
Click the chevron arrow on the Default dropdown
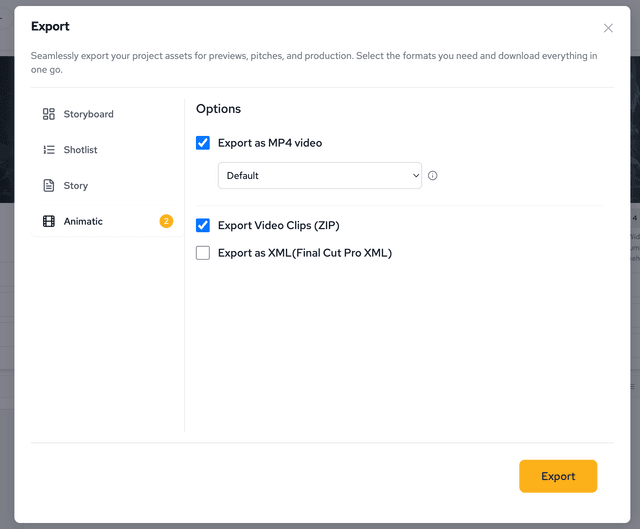click(415, 176)
